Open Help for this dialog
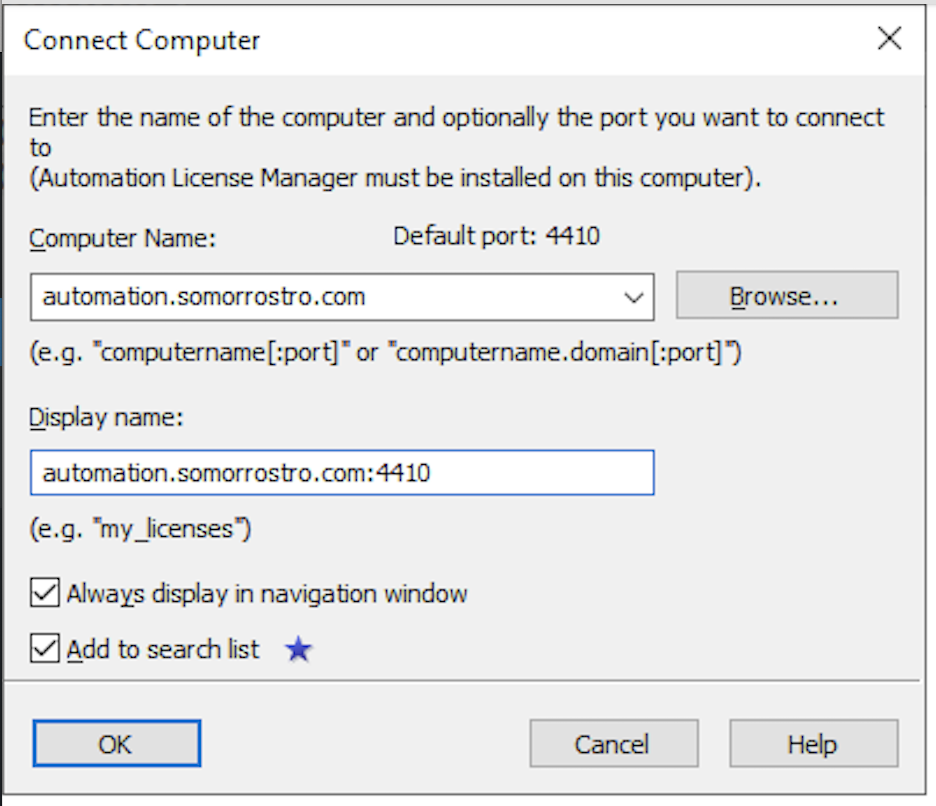Screen dimensions: 936x806 [x=812, y=744]
